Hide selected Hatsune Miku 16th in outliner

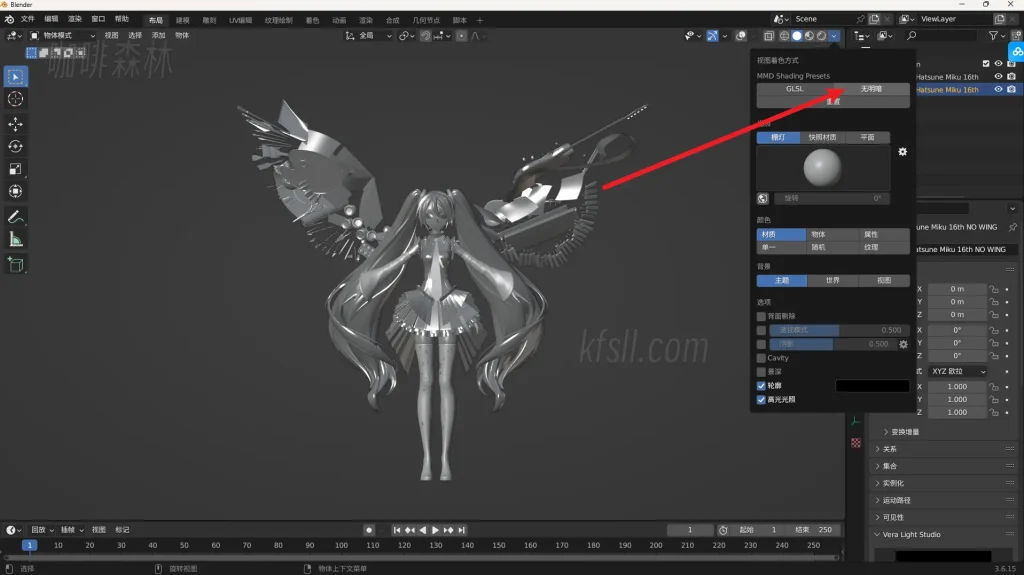coord(998,89)
